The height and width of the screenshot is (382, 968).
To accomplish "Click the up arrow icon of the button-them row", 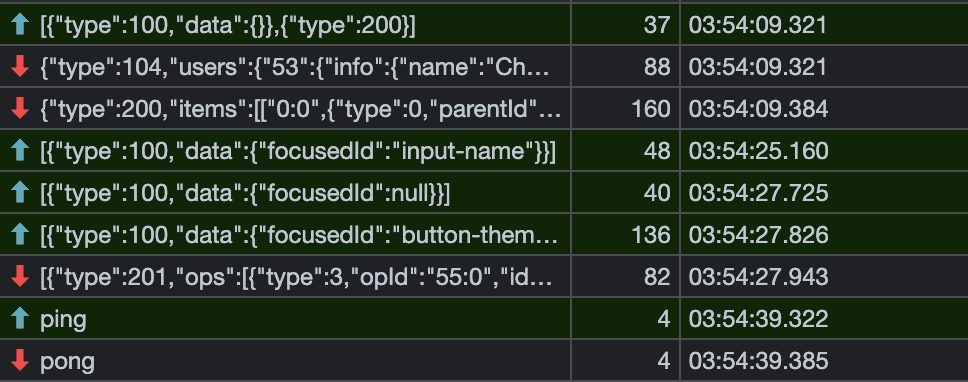I will 20,235.
